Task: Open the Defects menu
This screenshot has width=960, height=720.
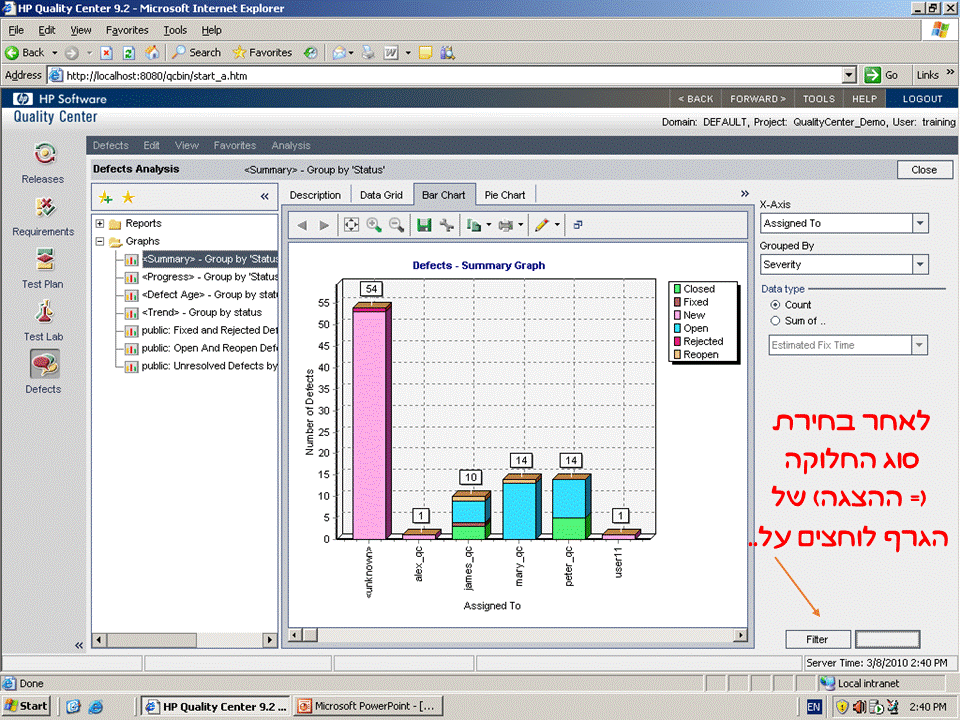Action: tap(111, 146)
